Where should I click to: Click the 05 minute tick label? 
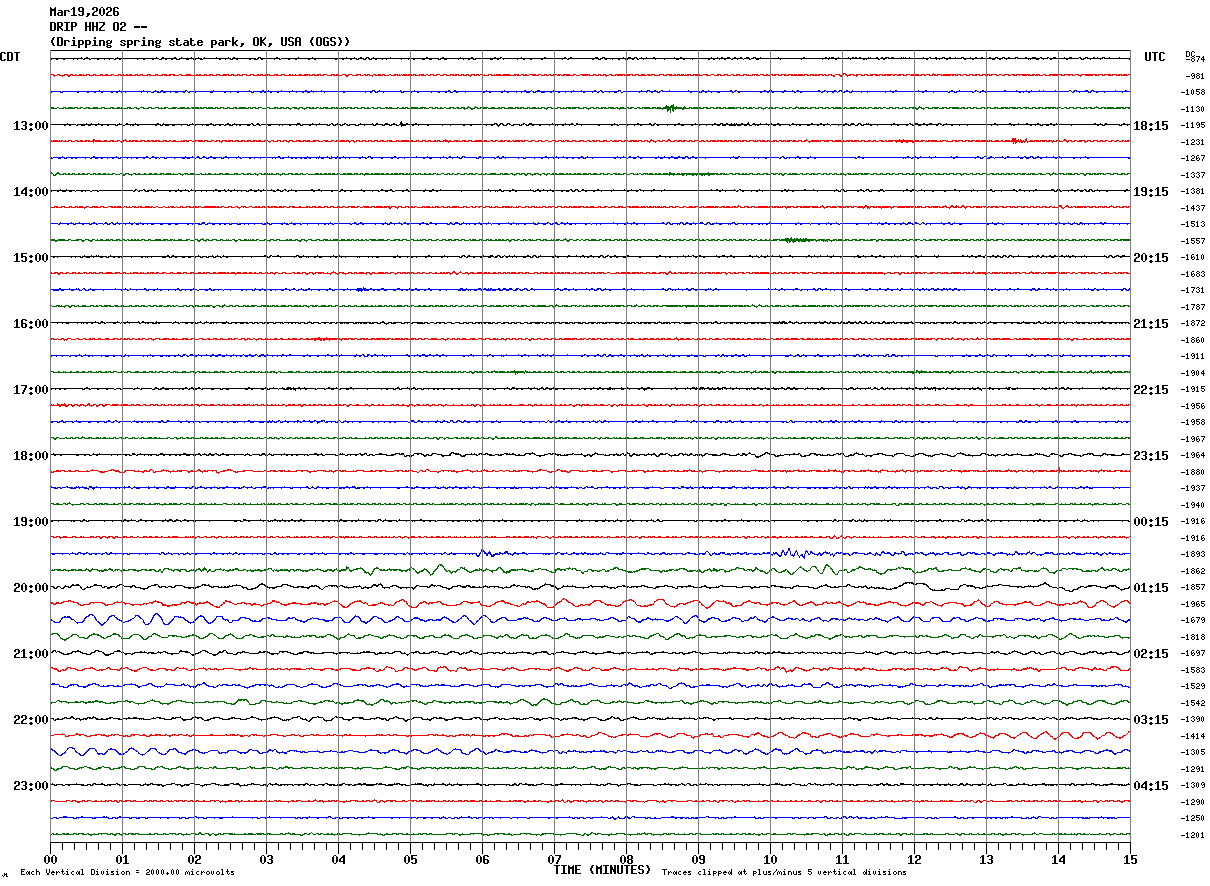[x=410, y=859]
